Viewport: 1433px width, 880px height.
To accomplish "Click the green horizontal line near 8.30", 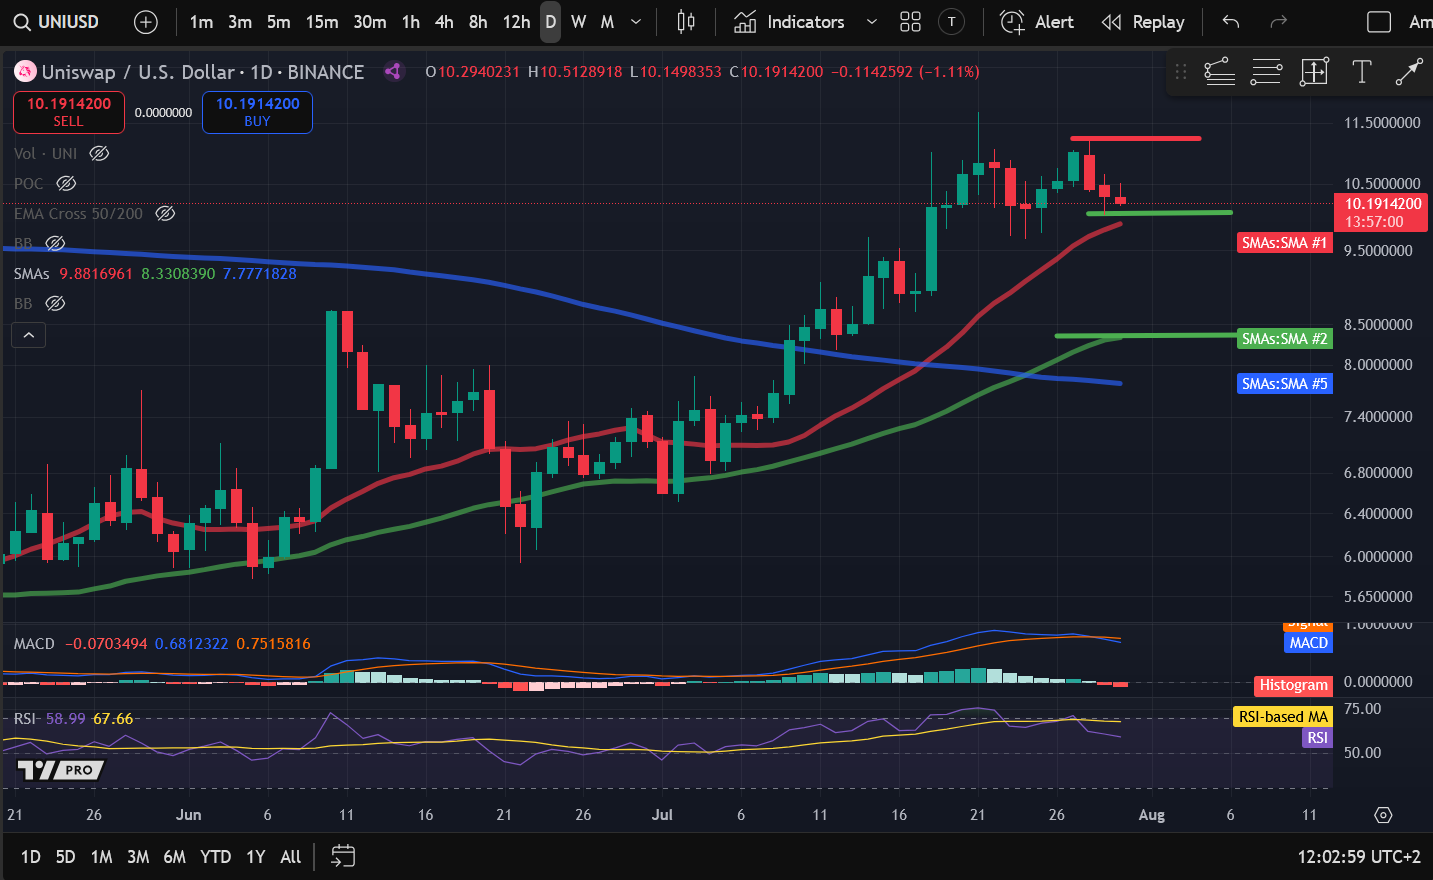I will (1146, 335).
